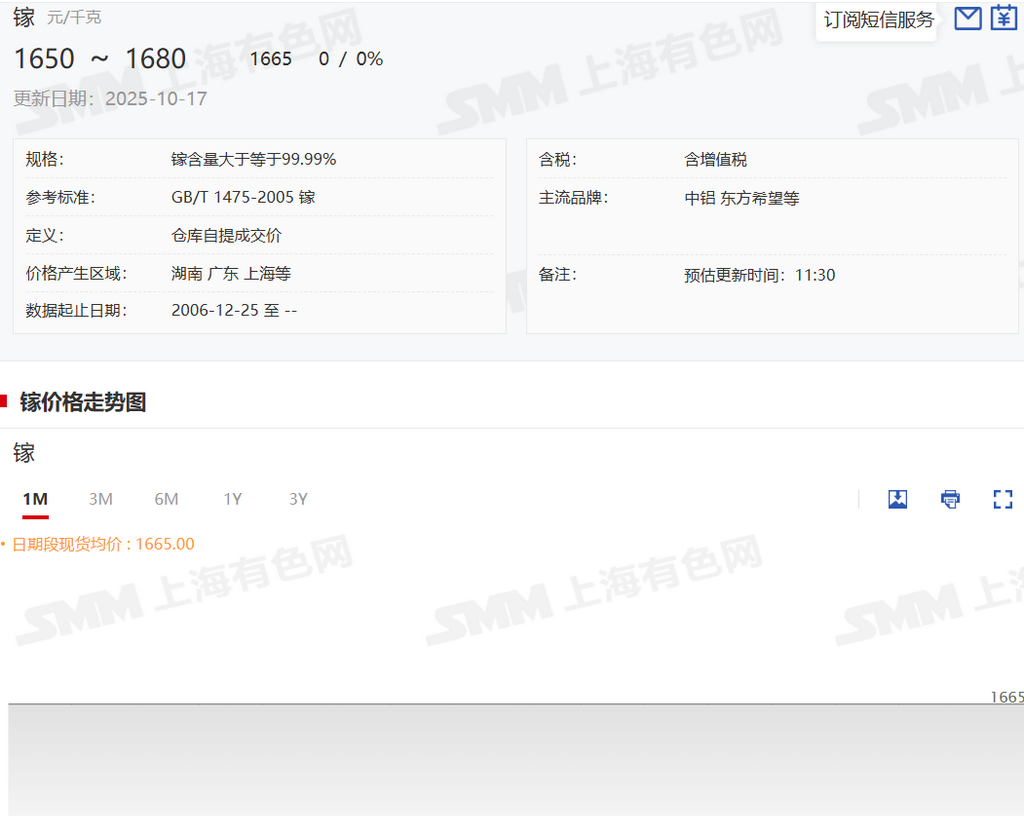
Task: Print the gallium price chart
Action: tap(950, 499)
